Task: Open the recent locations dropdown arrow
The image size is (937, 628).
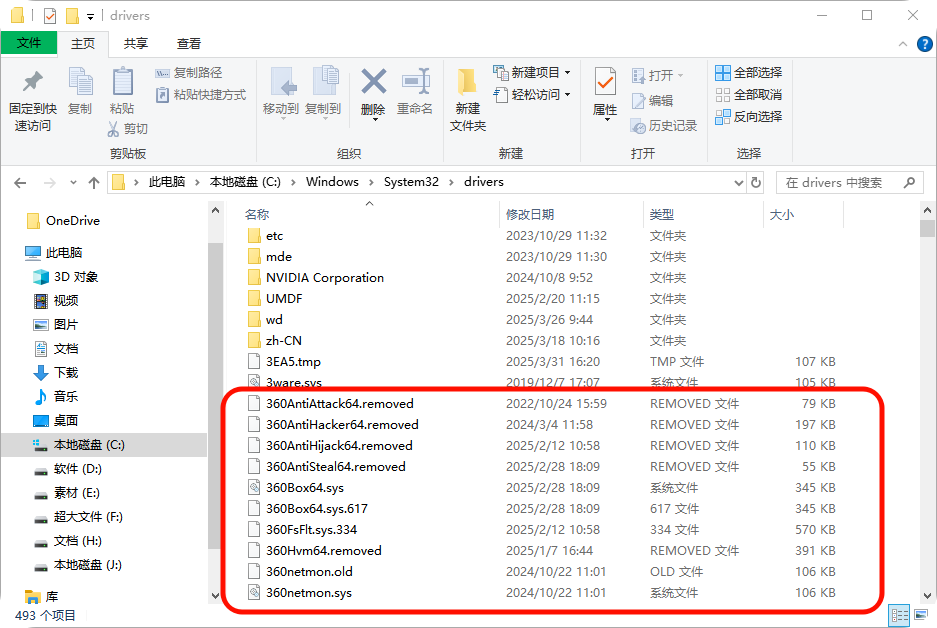Action: (73, 183)
